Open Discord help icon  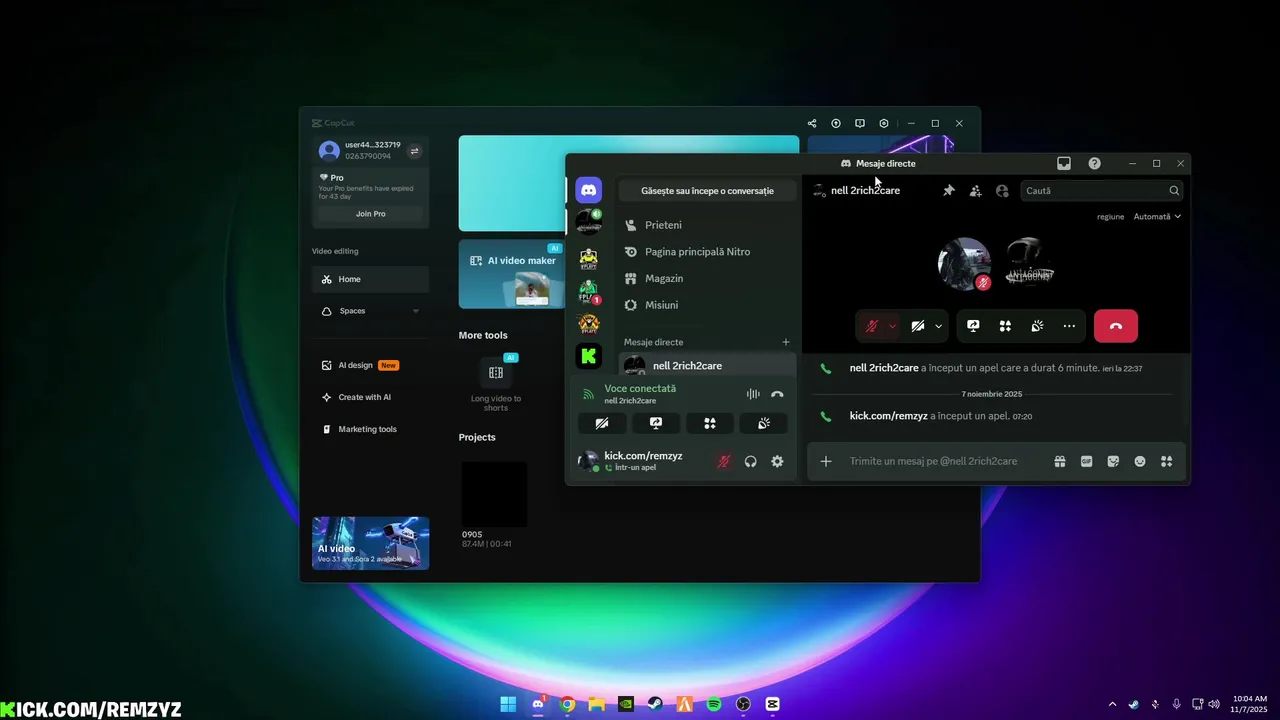1094,163
